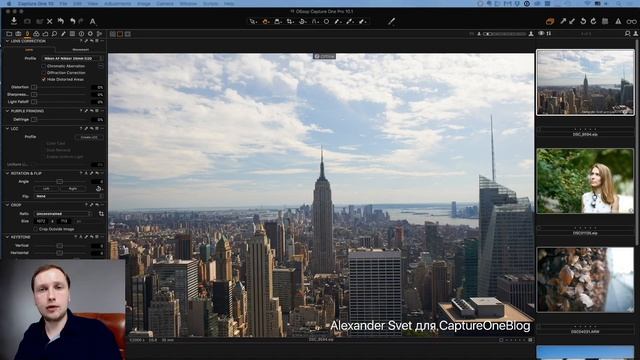Uncheck Hide Distorted Areas

pos(44,79)
